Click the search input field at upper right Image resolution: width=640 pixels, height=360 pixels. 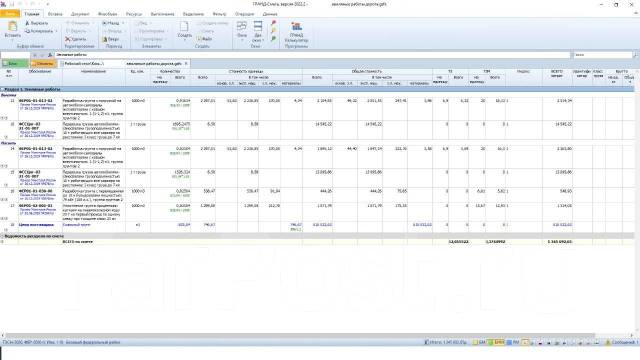603,55
